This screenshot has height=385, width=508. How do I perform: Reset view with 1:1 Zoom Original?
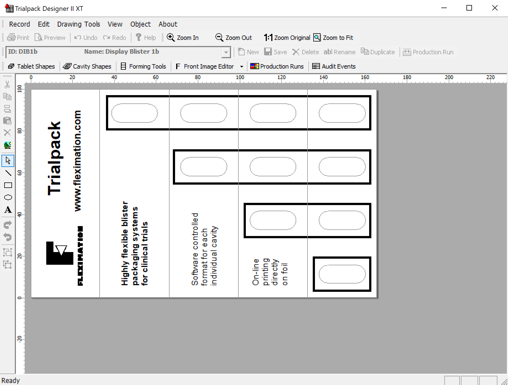click(x=287, y=38)
